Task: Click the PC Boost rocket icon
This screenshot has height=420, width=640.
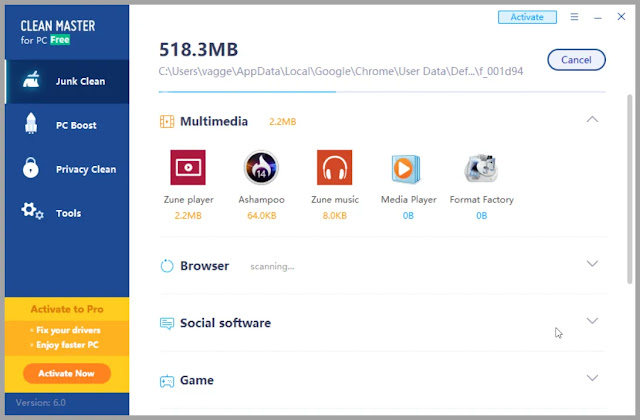Action: coord(31,123)
